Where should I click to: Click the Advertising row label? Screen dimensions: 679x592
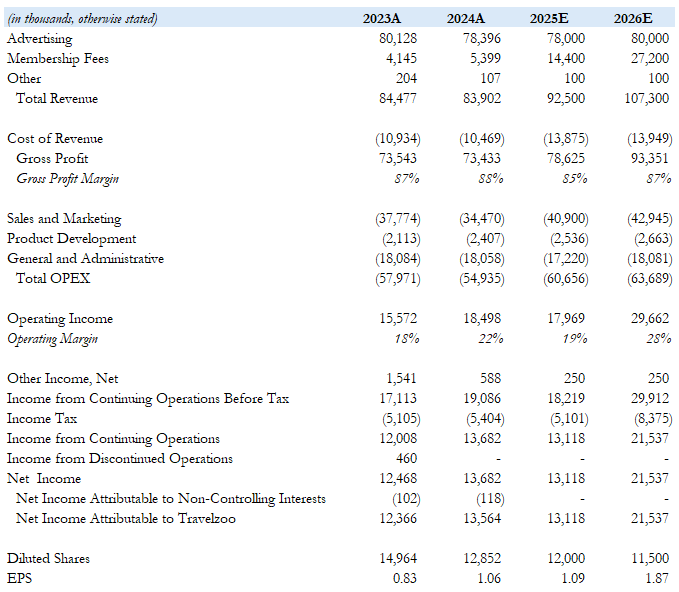40,39
